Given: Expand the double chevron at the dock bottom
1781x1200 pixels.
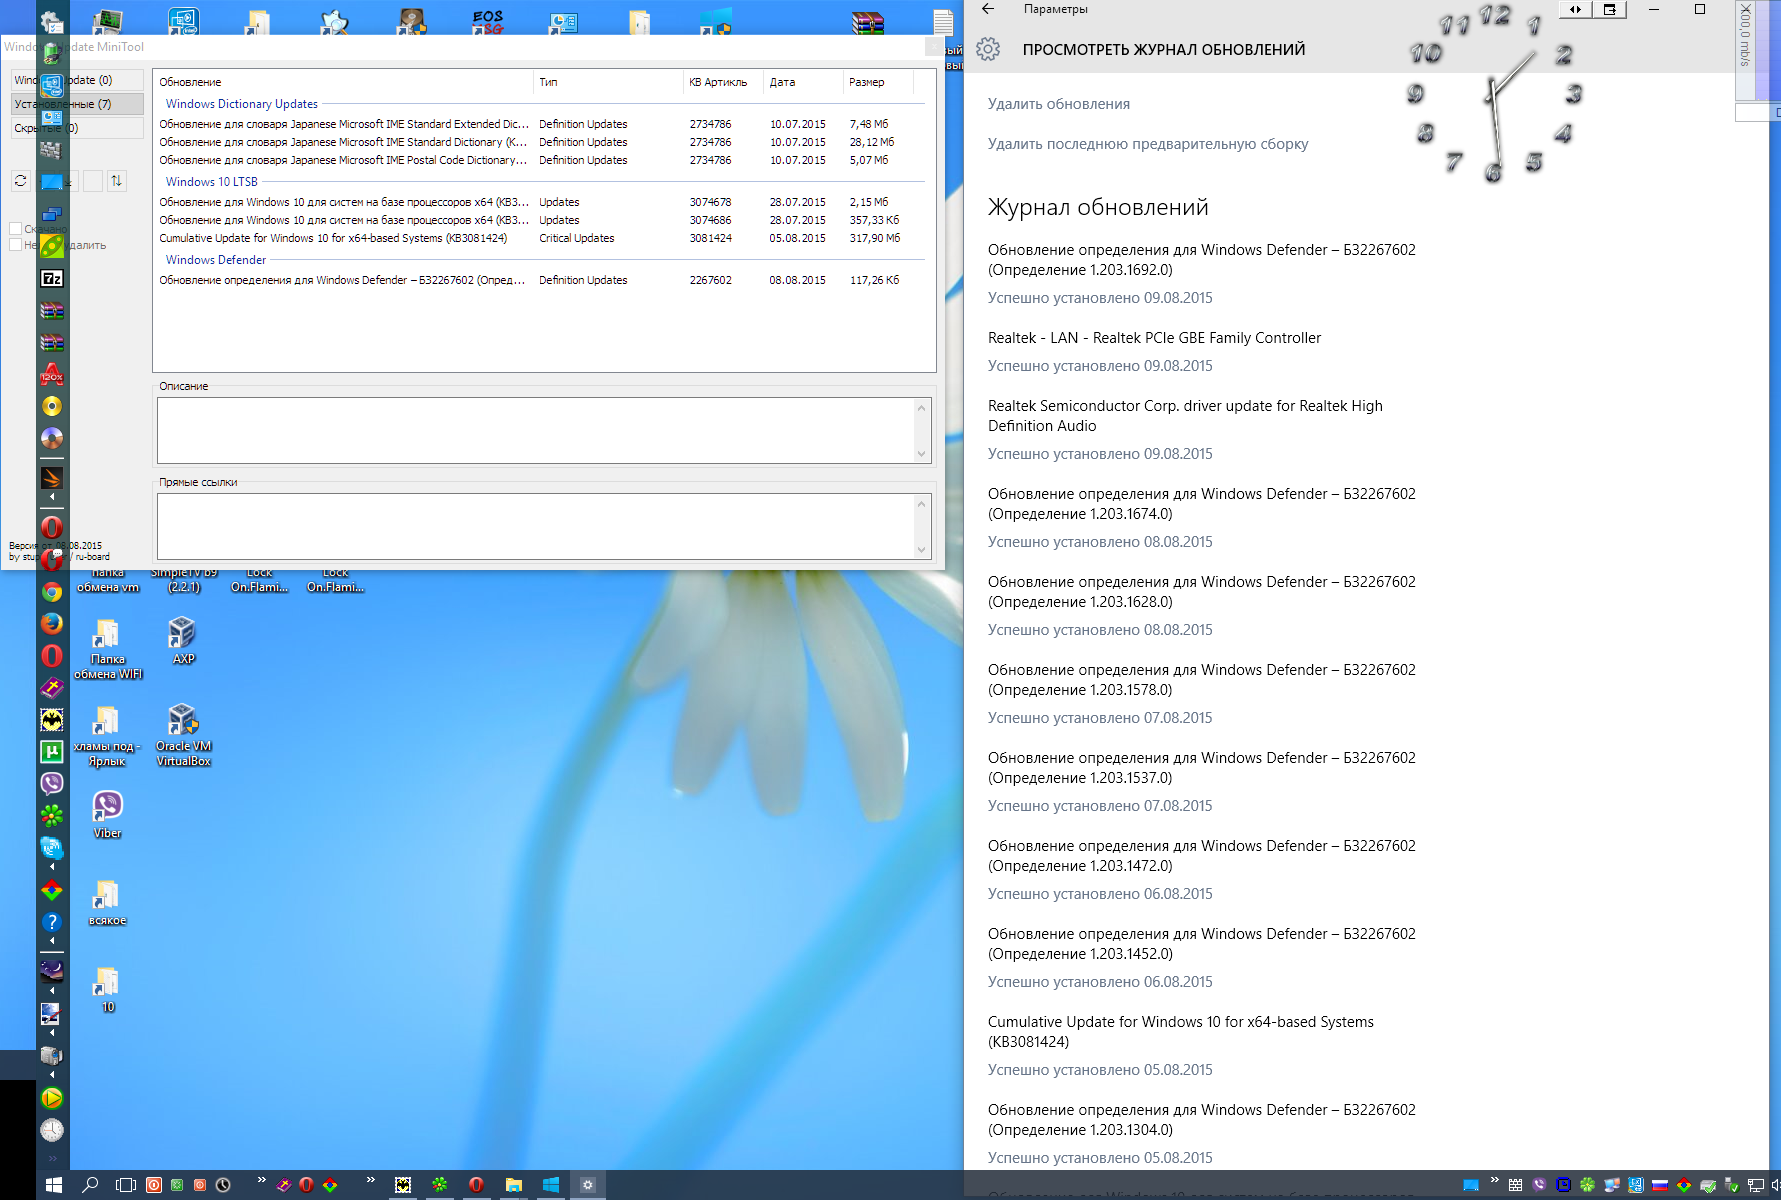Looking at the screenshot, I should click(52, 1159).
